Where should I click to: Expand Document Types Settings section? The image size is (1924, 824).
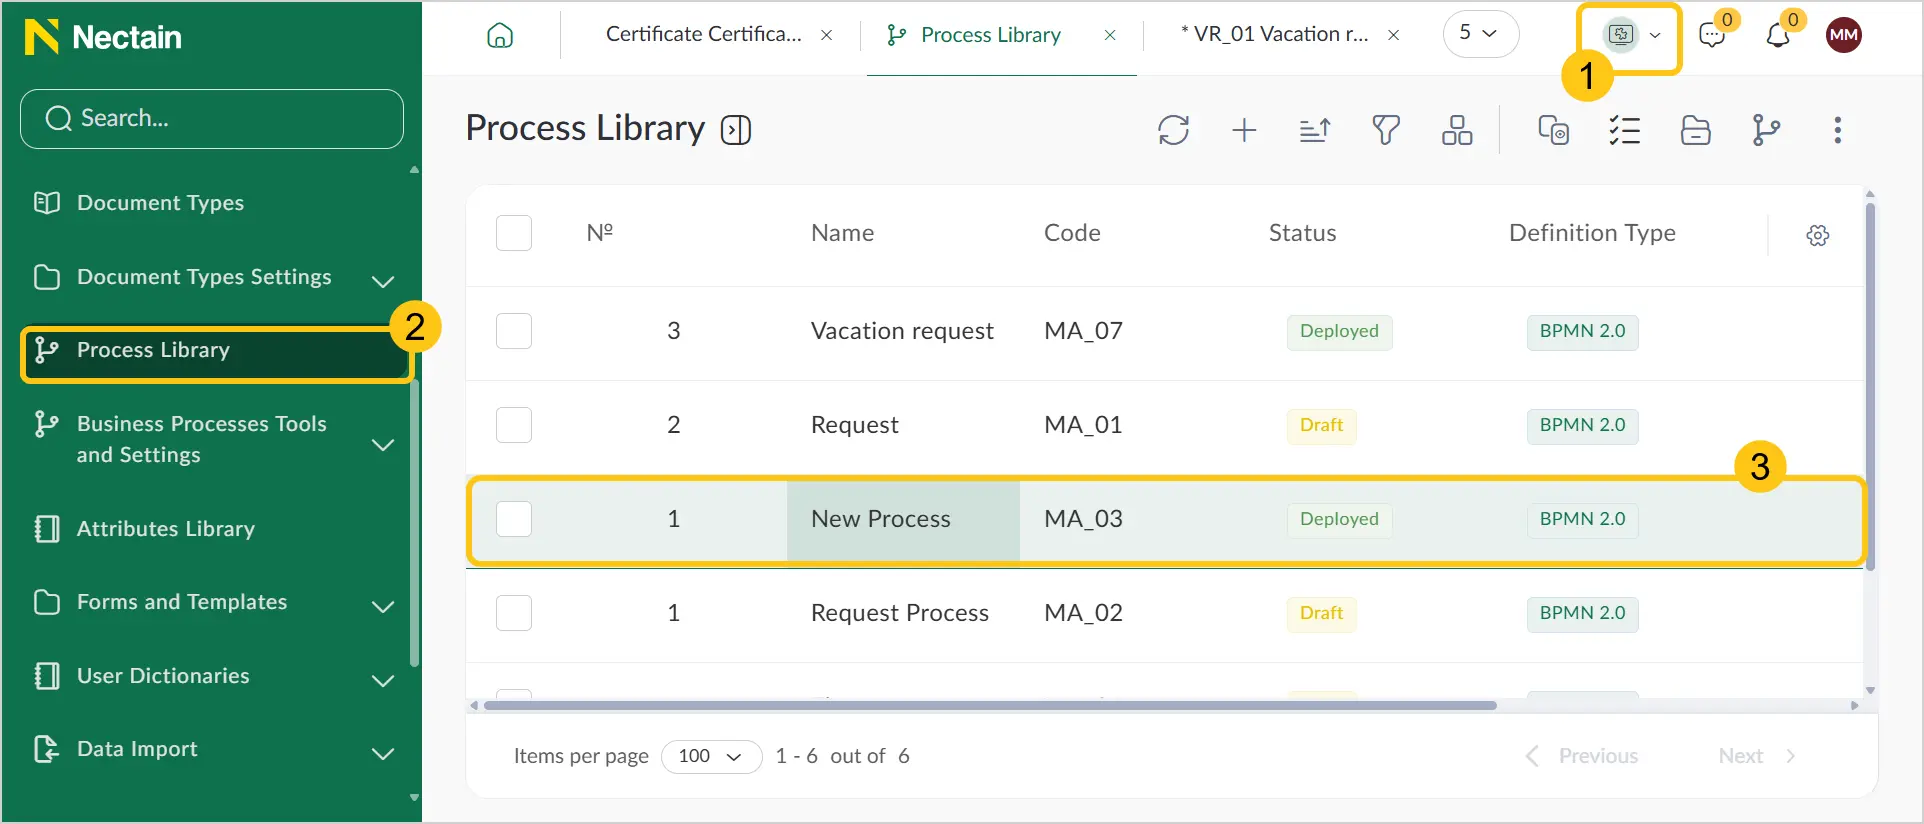(x=383, y=281)
